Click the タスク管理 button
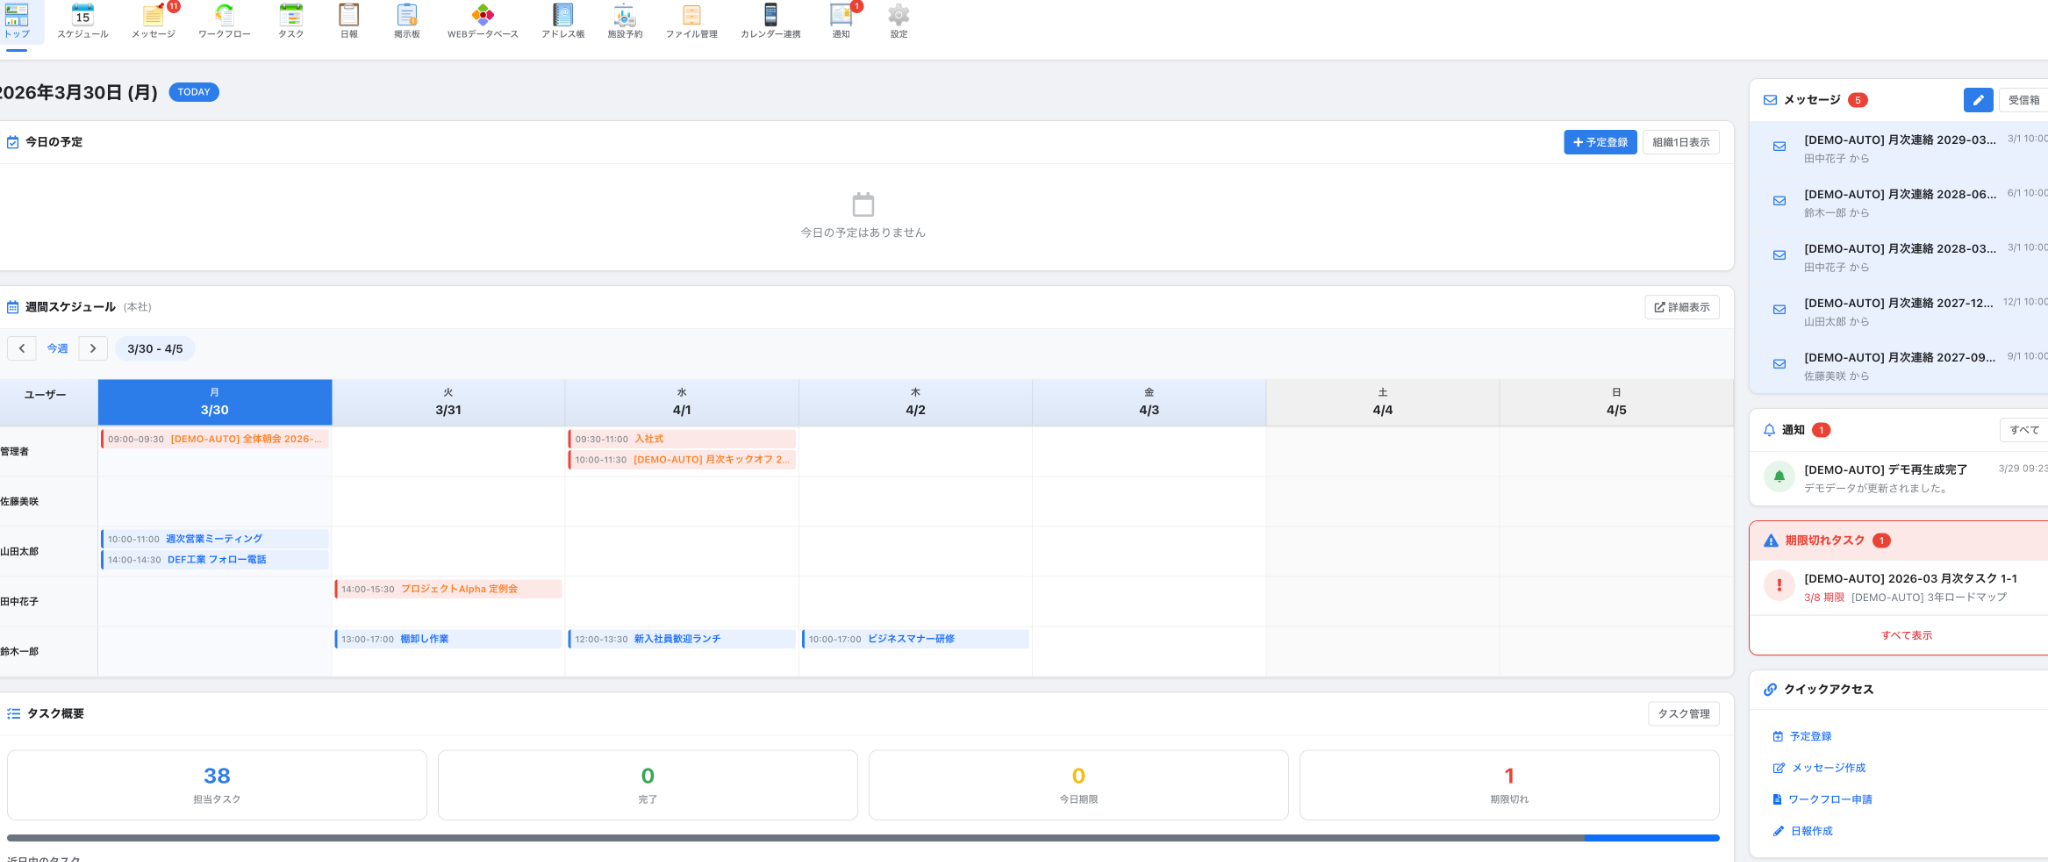 1684,714
